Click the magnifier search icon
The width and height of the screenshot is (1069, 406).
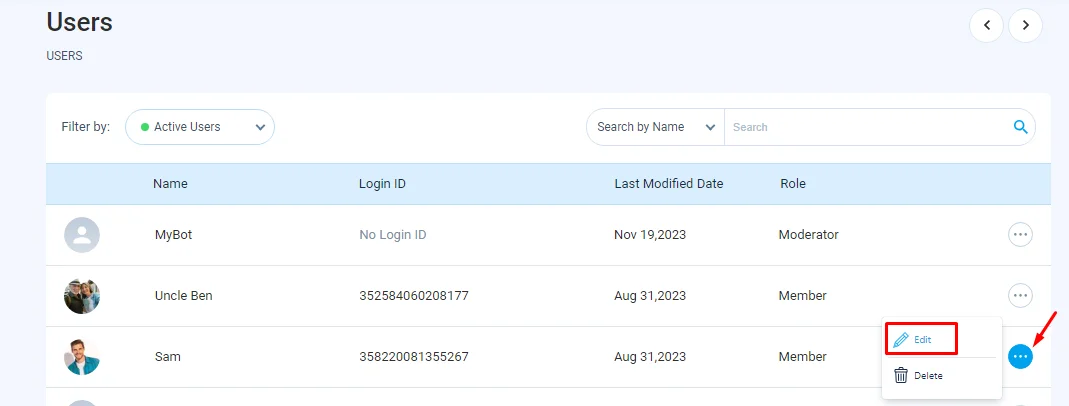(x=1021, y=127)
